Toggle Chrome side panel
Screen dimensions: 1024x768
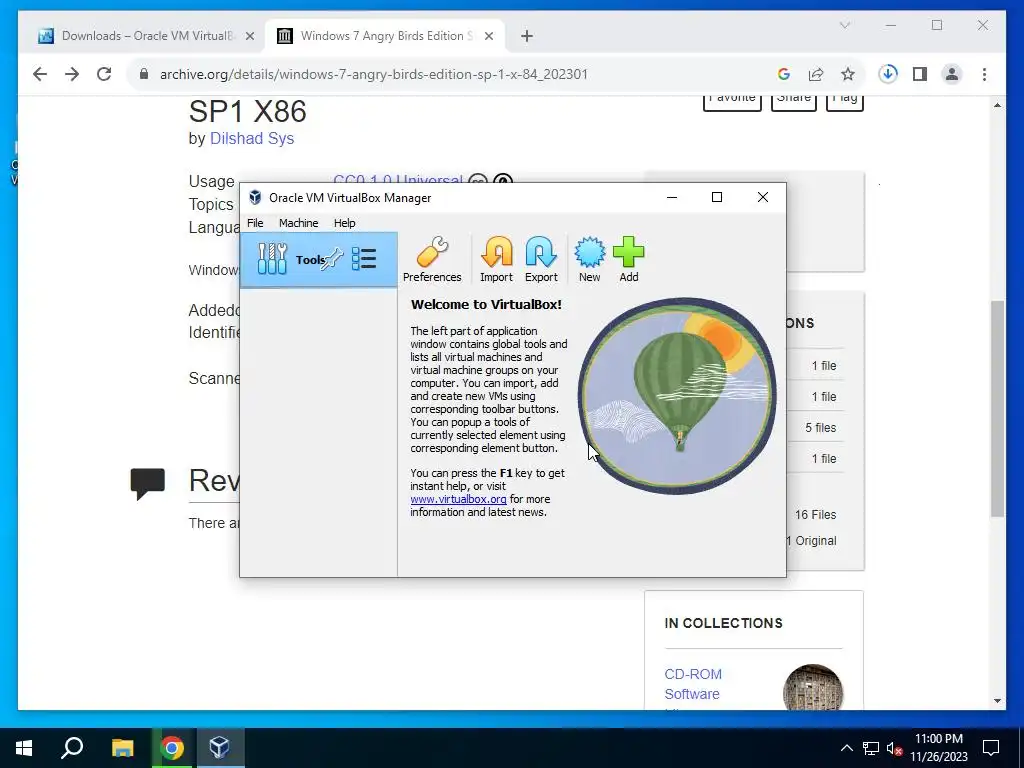(x=920, y=74)
